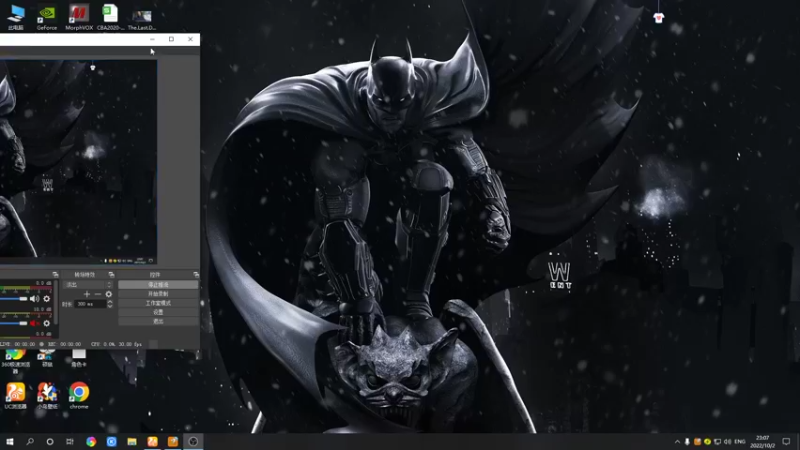Screen dimensions: 800x450
Task: Open Cortana circle on taskbar
Action: click(x=50, y=441)
